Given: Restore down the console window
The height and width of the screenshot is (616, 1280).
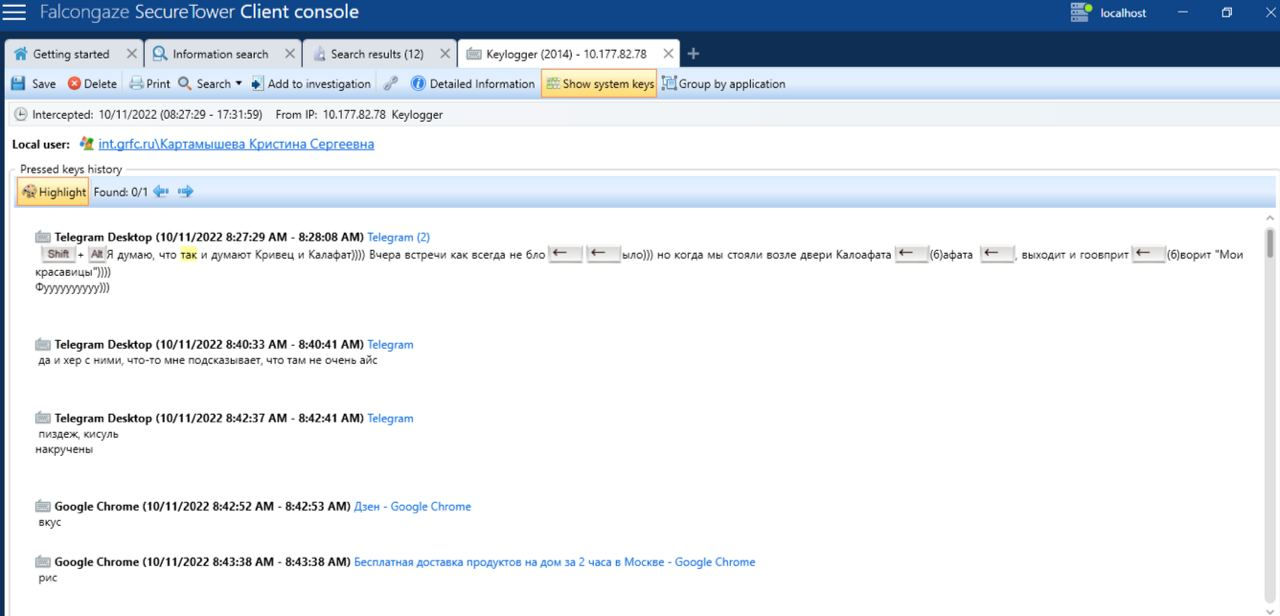Looking at the screenshot, I should tap(1227, 13).
